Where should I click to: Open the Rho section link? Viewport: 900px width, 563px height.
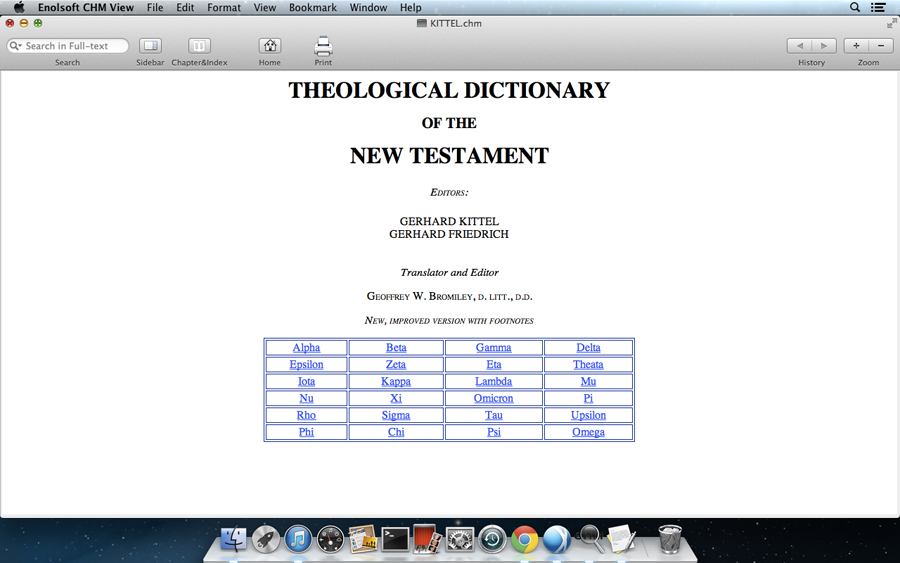(x=307, y=416)
